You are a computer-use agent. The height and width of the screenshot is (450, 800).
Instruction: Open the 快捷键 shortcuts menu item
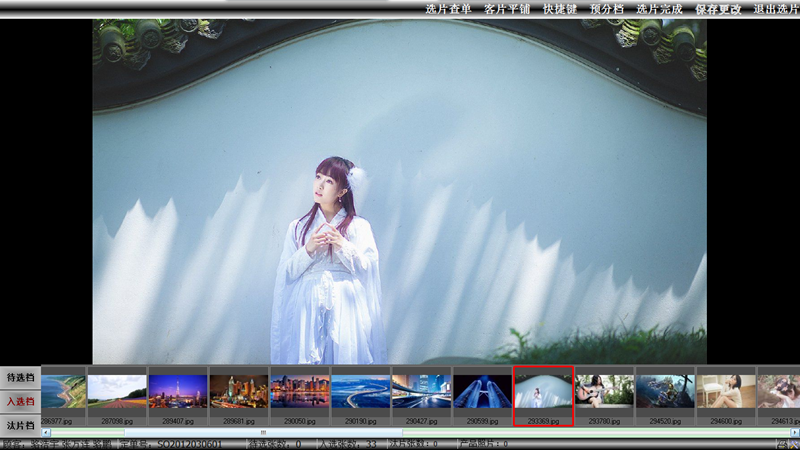tap(560, 9)
